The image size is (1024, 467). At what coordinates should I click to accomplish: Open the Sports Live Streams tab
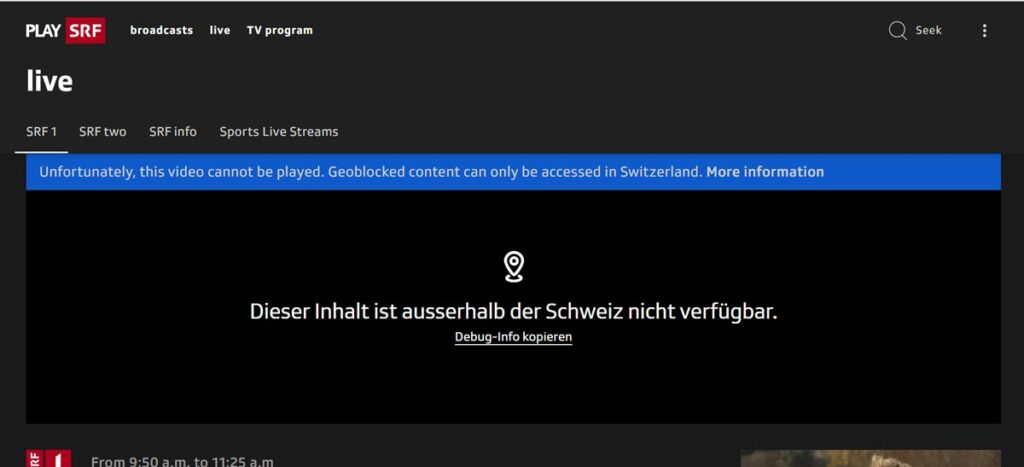pyautogui.click(x=279, y=131)
